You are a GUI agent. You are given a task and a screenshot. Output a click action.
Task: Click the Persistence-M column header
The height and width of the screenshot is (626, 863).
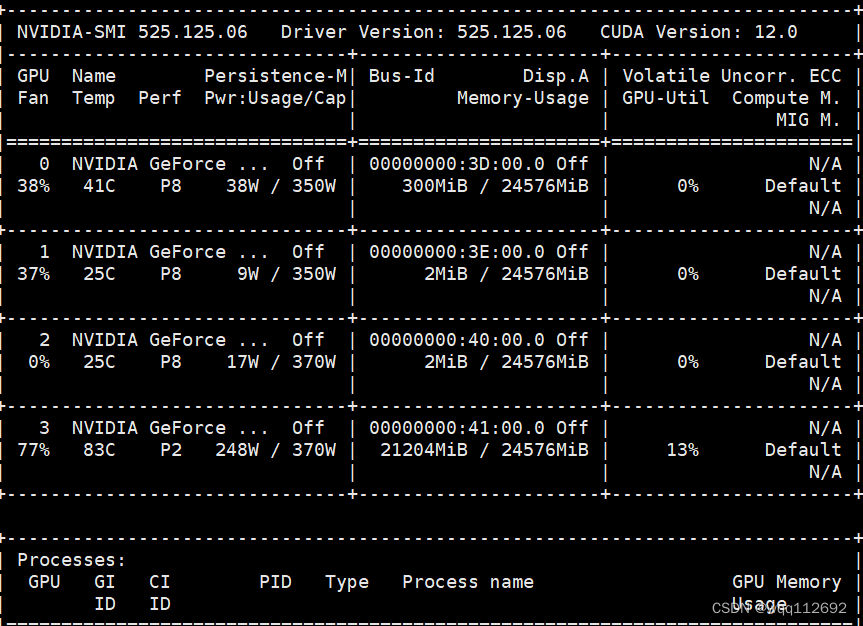tap(276, 76)
